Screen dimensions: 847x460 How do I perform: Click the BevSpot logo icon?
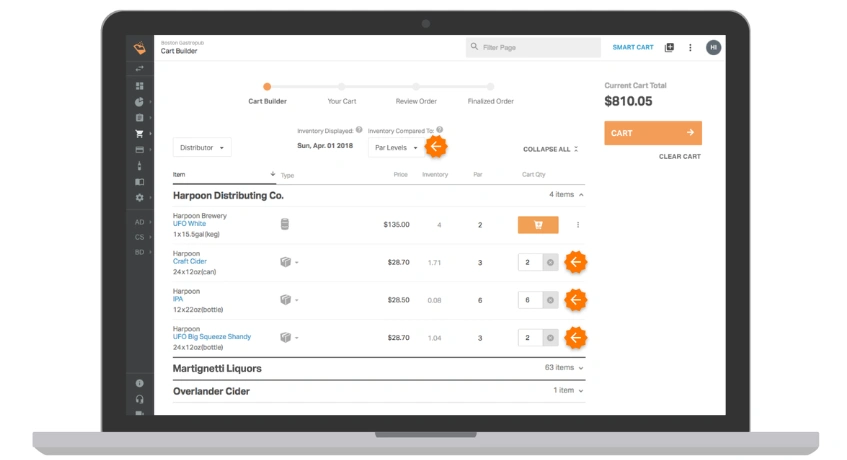140,48
